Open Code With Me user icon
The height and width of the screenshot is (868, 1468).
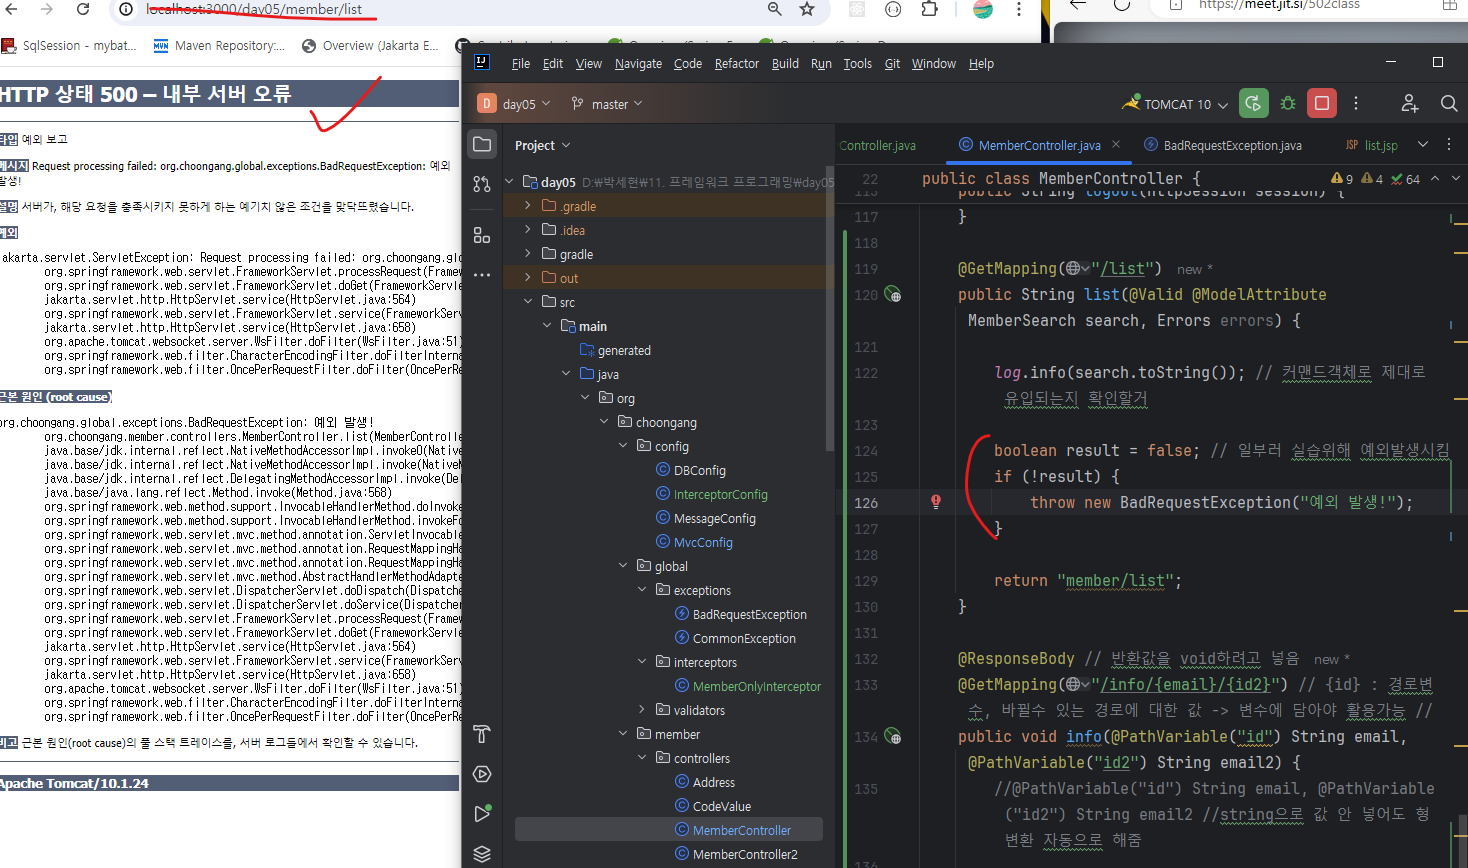1410,103
